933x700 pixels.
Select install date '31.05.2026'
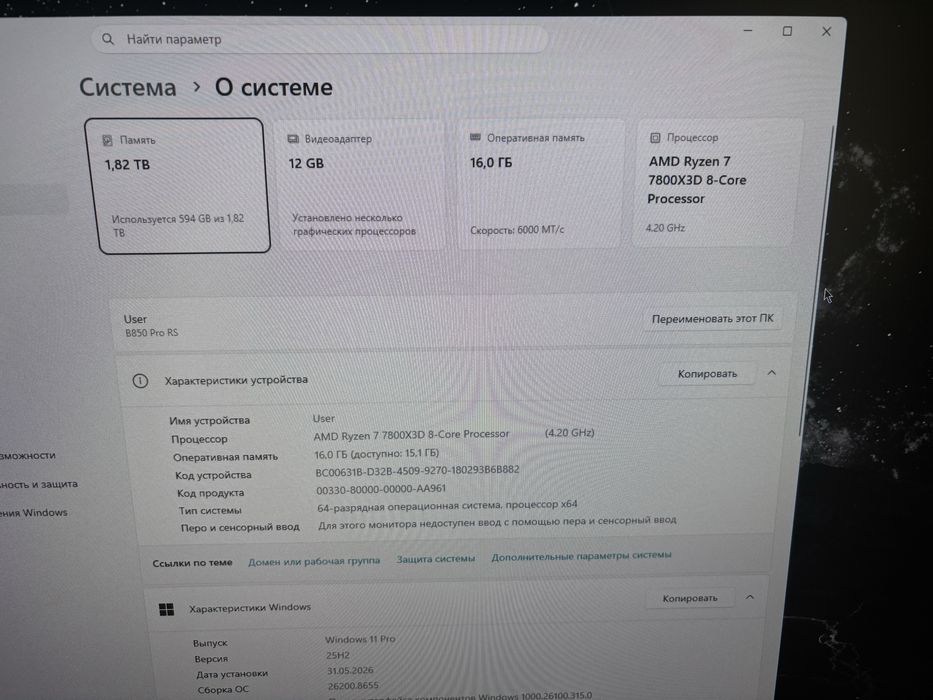click(350, 671)
